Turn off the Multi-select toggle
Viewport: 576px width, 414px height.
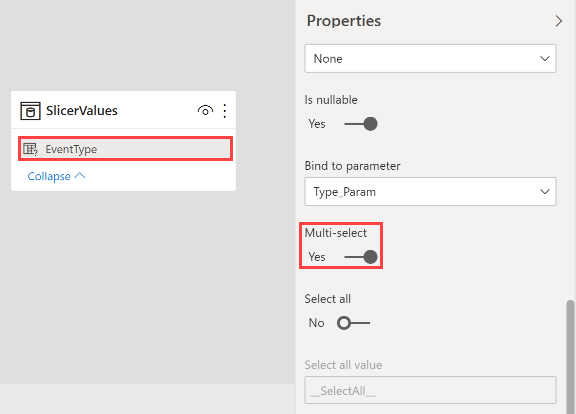click(361, 257)
